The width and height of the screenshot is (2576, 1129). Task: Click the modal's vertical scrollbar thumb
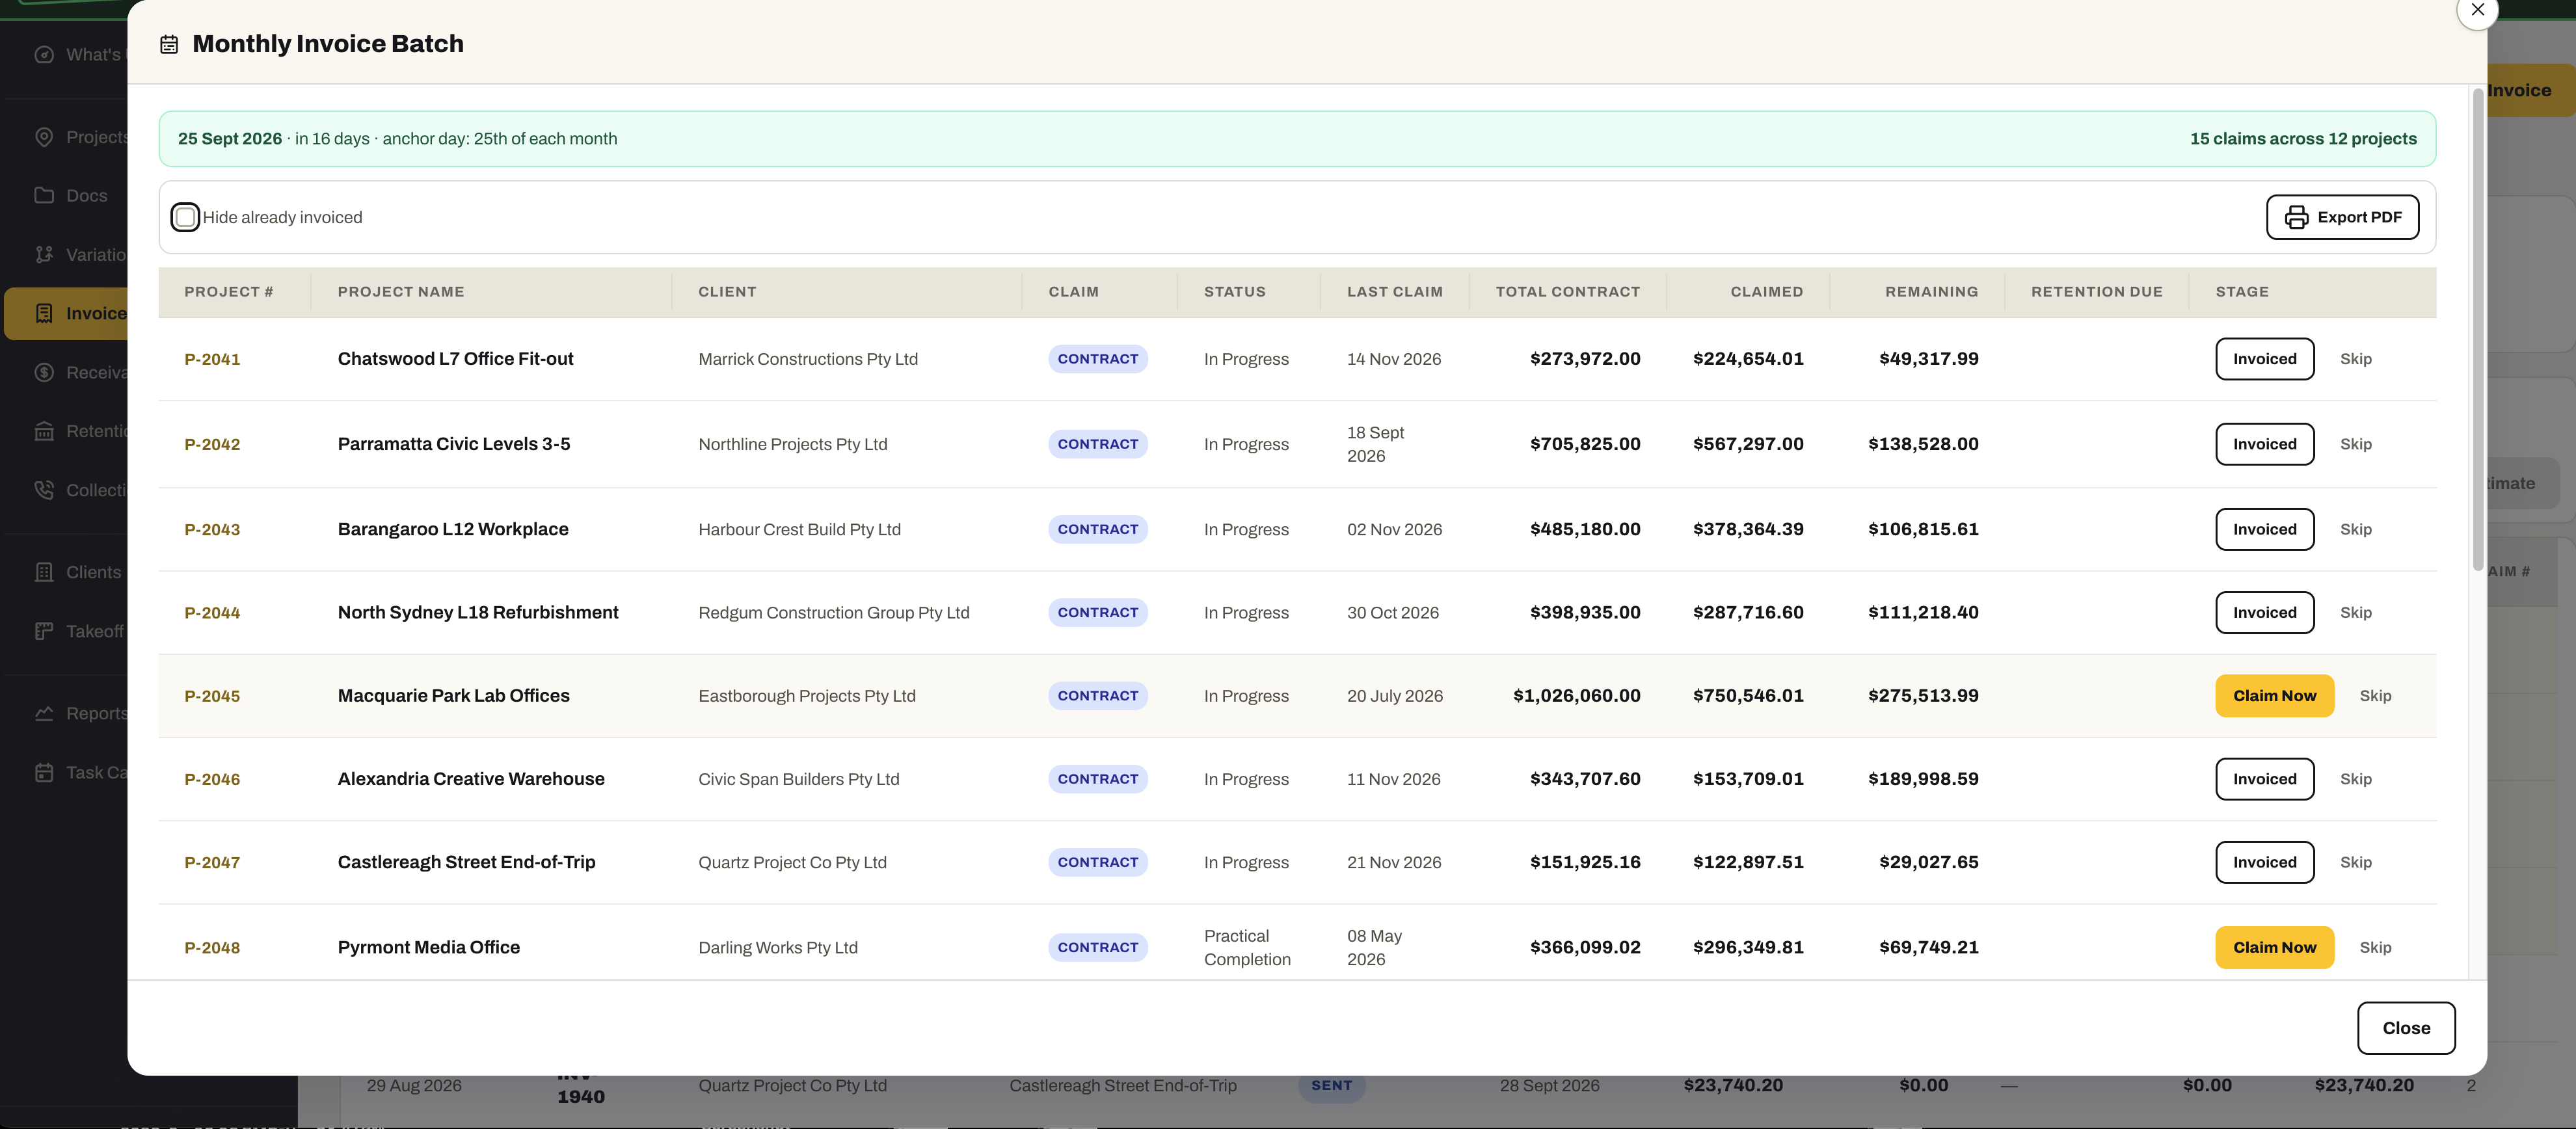pos(2477,330)
